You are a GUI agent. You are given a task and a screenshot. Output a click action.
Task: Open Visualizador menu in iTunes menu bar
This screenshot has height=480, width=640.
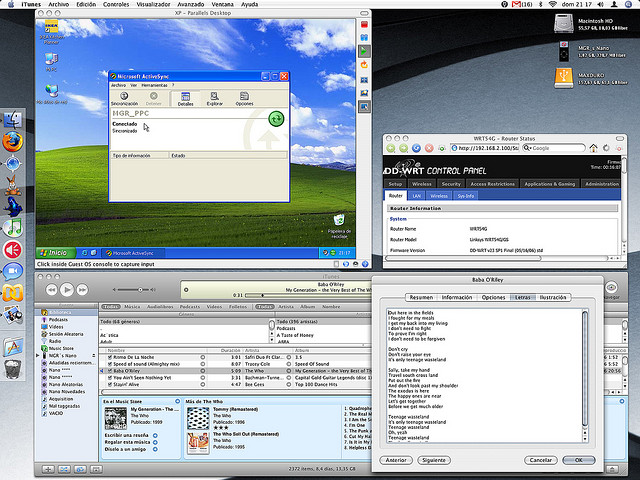pyautogui.click(x=153, y=4)
